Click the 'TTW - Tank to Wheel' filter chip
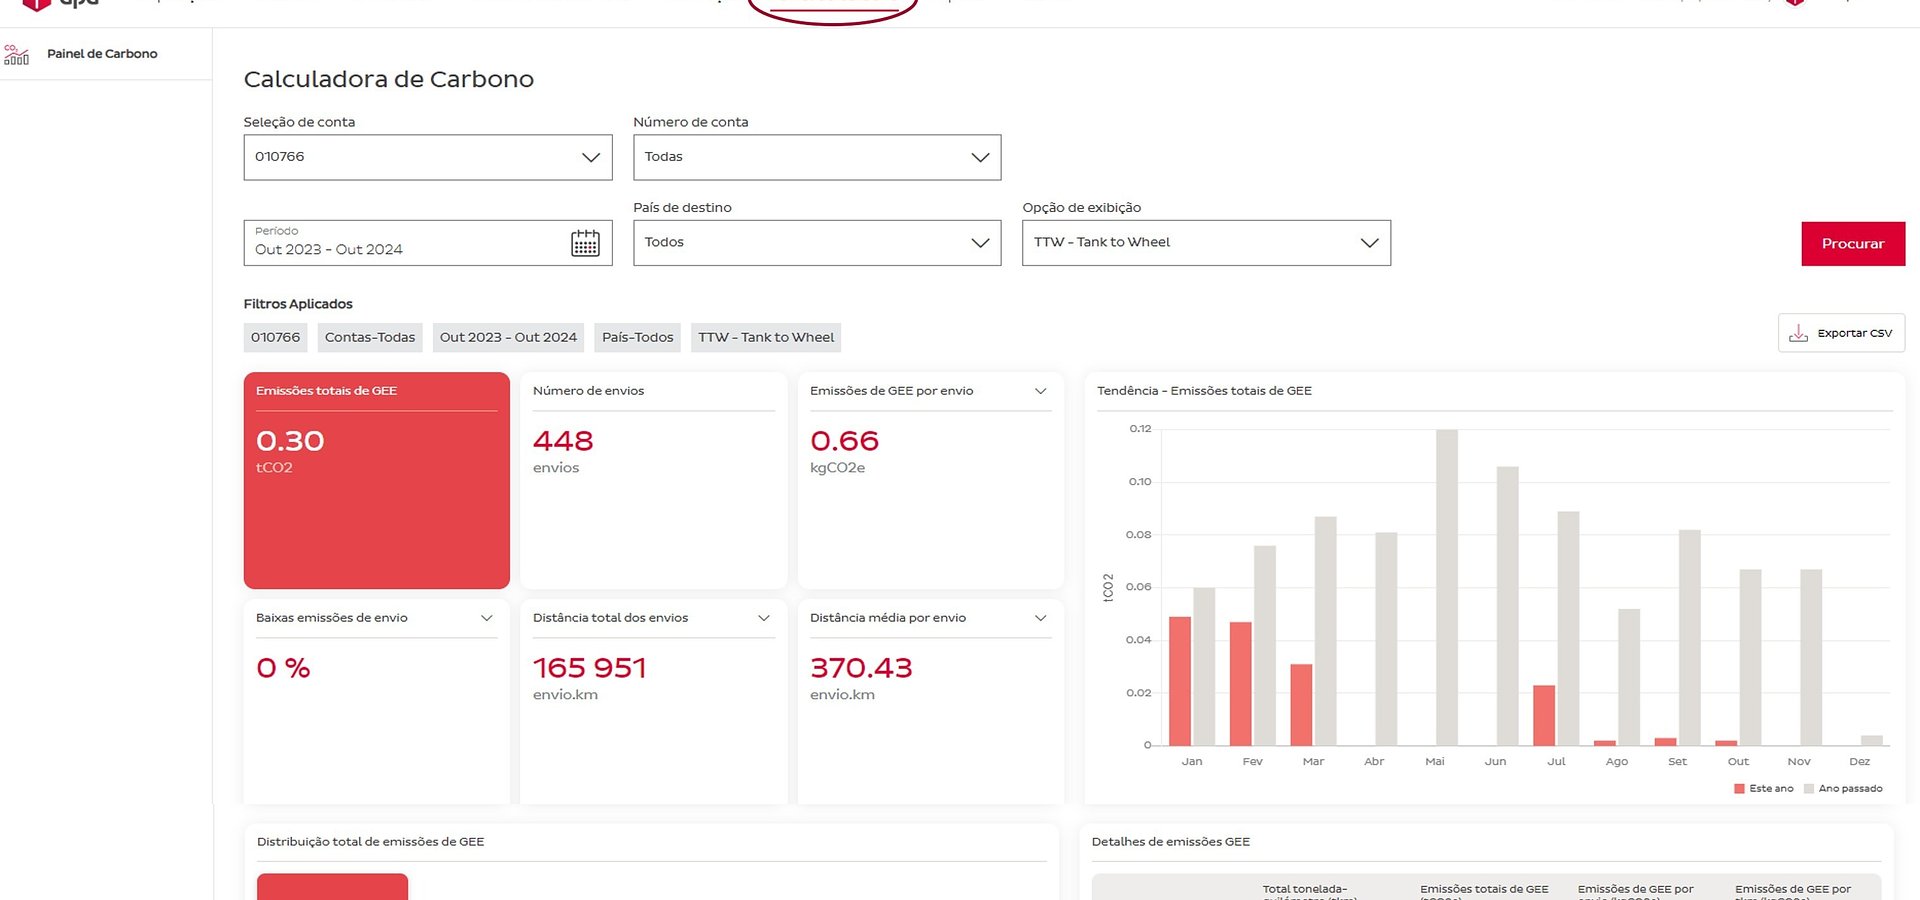The height and width of the screenshot is (900, 1920). pos(766,338)
